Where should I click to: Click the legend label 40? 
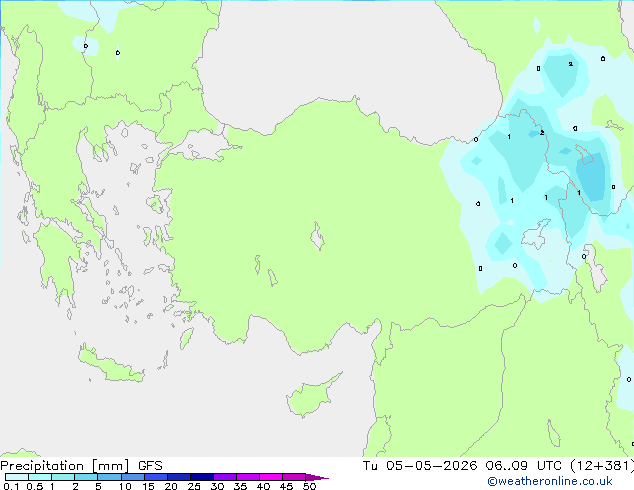[263, 486]
